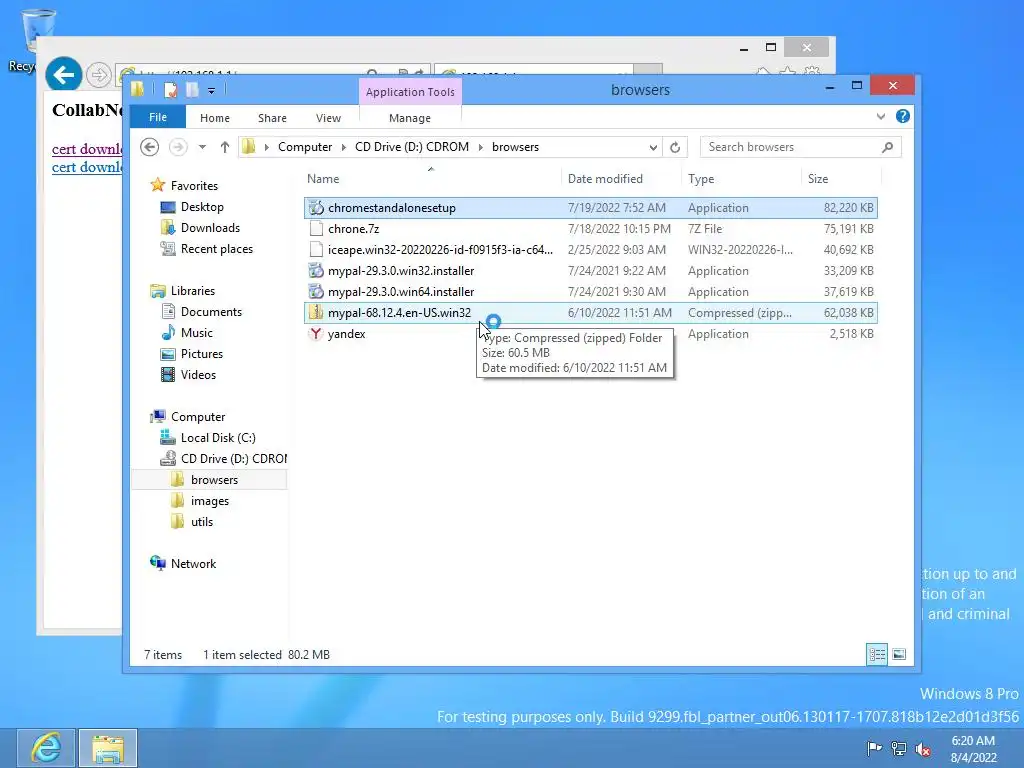This screenshot has height=768, width=1024.
Task: Click the Computer breadcrumb segment
Action: click(x=305, y=147)
